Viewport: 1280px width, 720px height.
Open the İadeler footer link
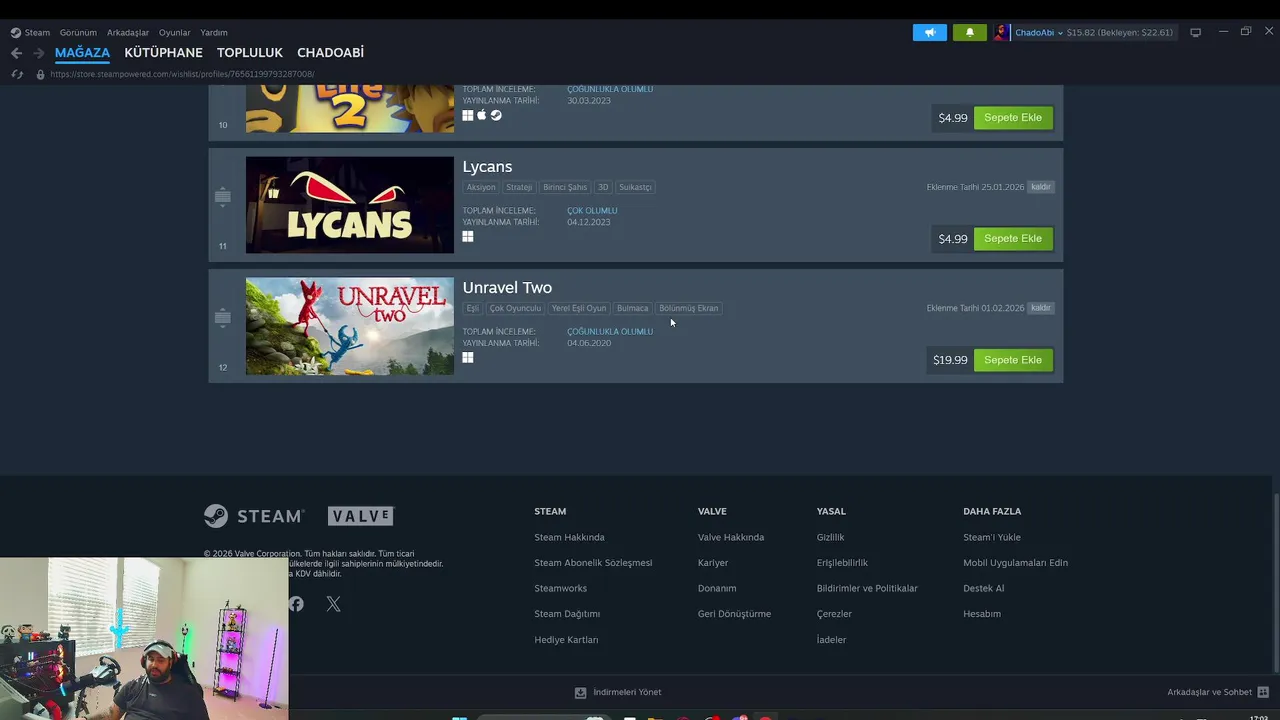point(831,640)
